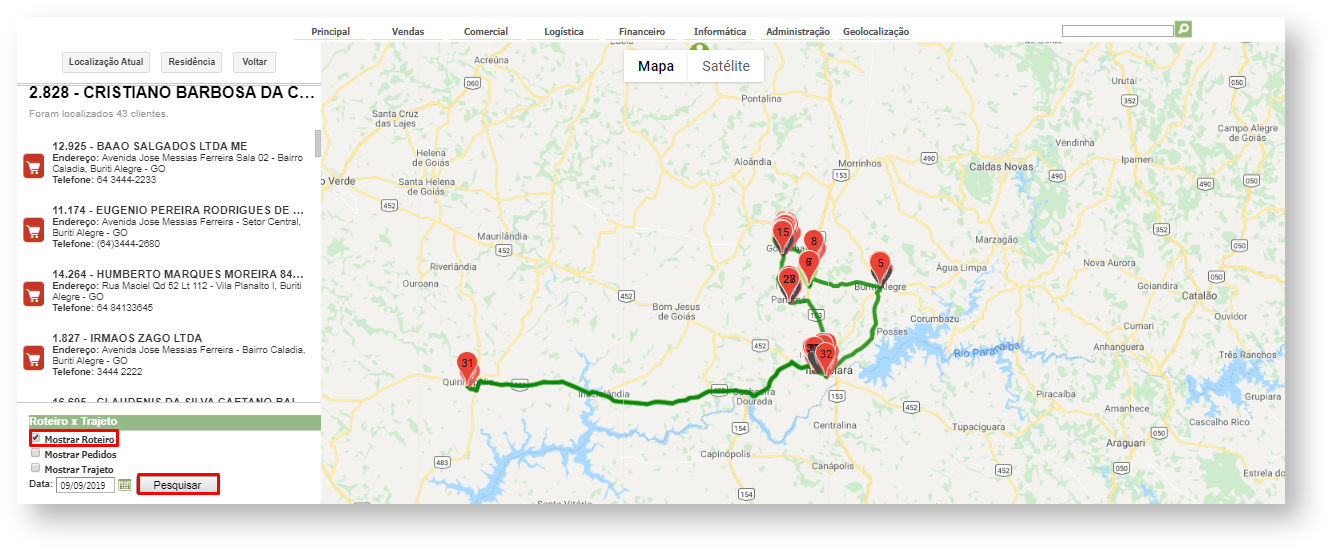The height and width of the screenshot is (552, 1333).
Task: Click the cart icon beside HUMBERTO MARQUES MOREIRA
Action: coord(33,294)
